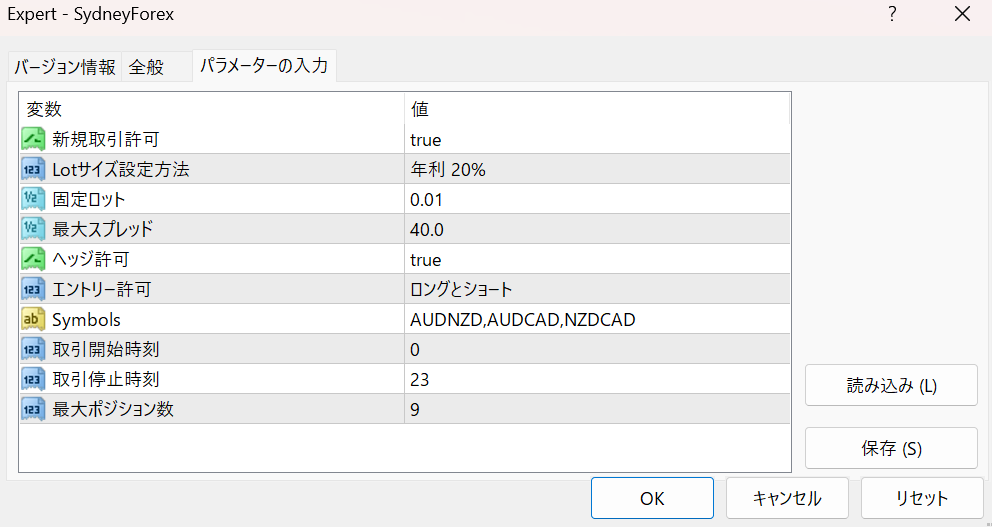Click the double-type icon beside 最大スプレッド
Screen dimensions: 992x527
click(34, 229)
